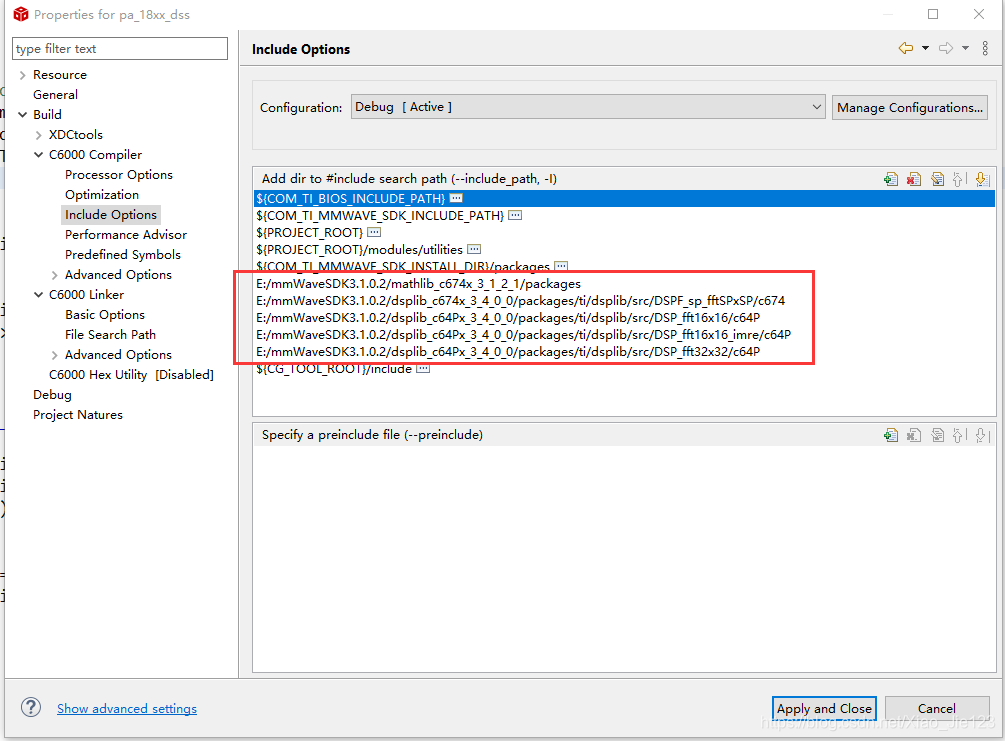
Task: Expand the Resource tree node
Action: click(22, 75)
